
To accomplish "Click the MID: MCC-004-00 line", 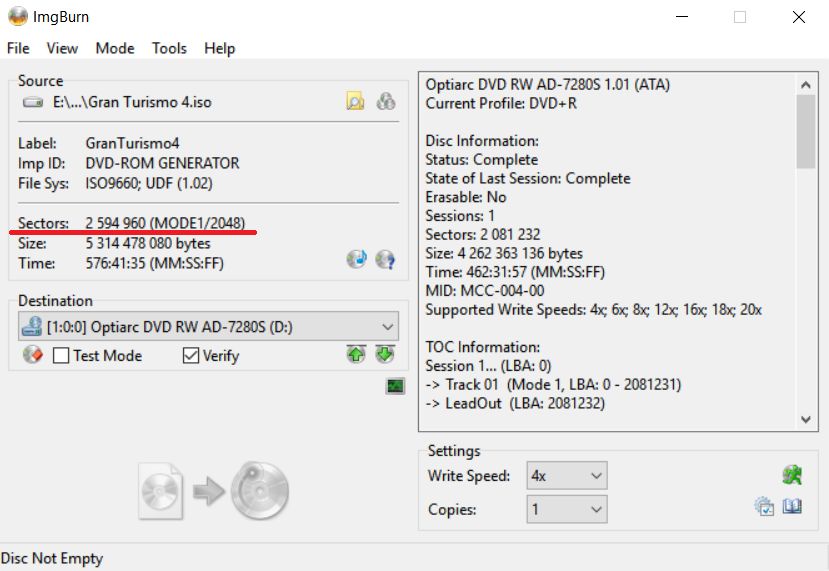I will point(485,291).
